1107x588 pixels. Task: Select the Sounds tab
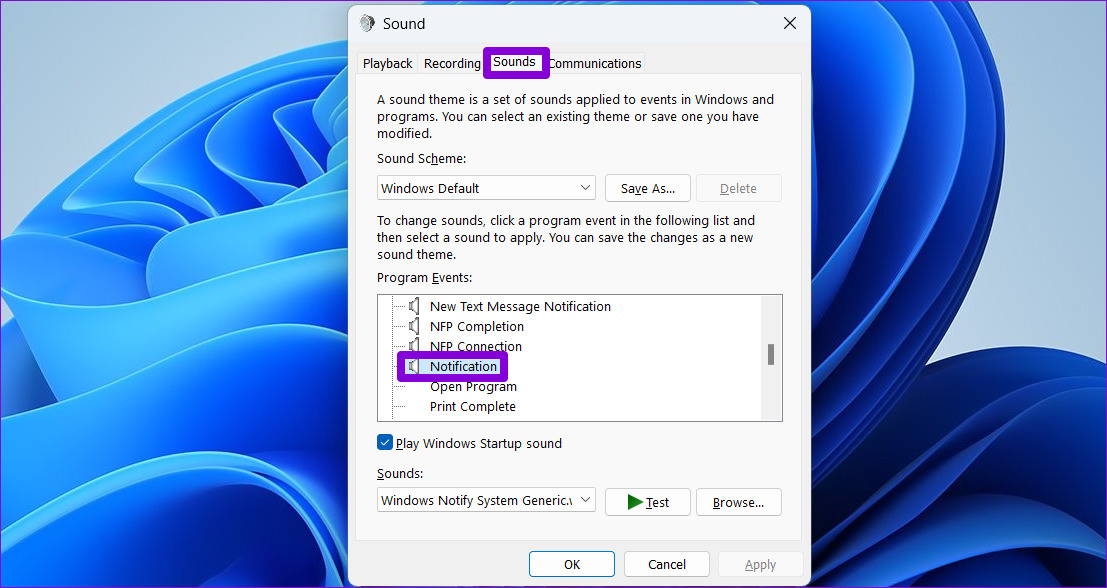514,61
